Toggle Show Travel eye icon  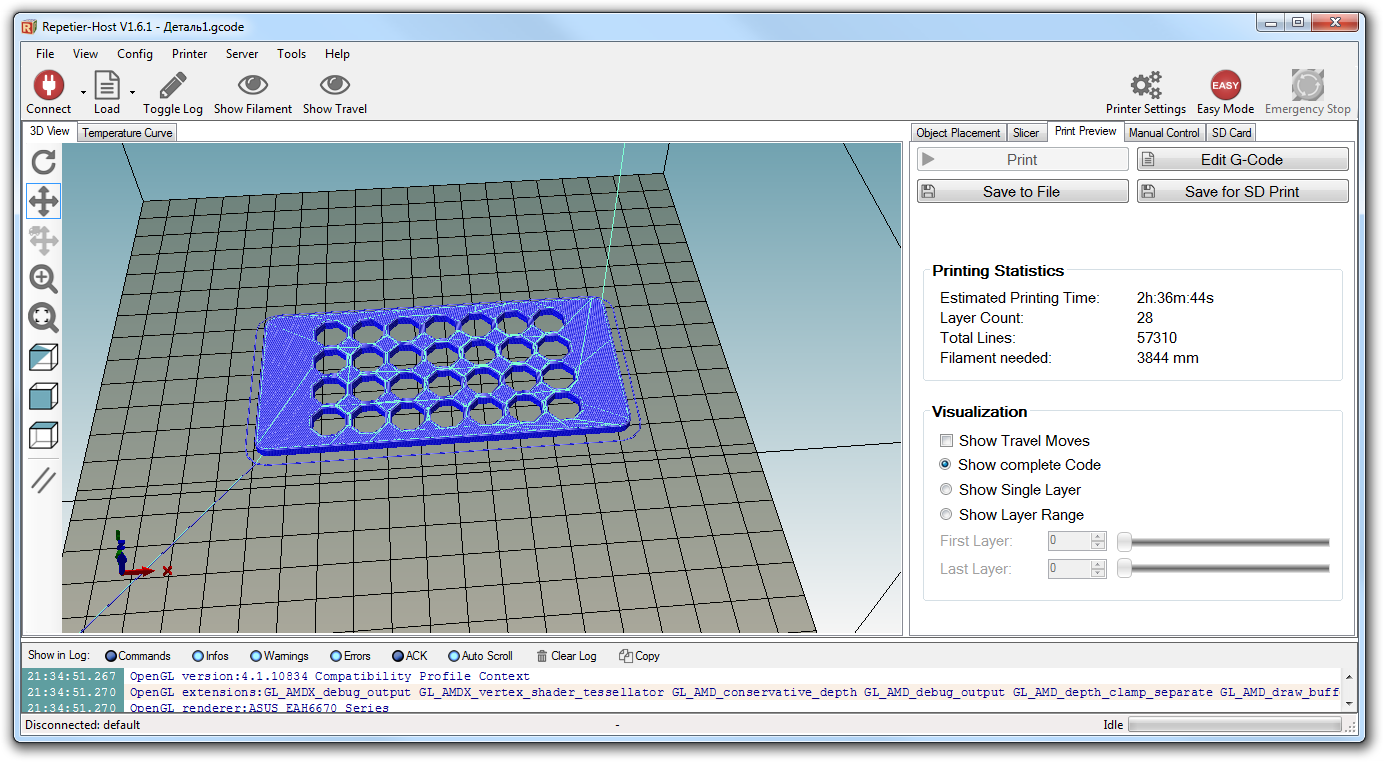click(334, 85)
